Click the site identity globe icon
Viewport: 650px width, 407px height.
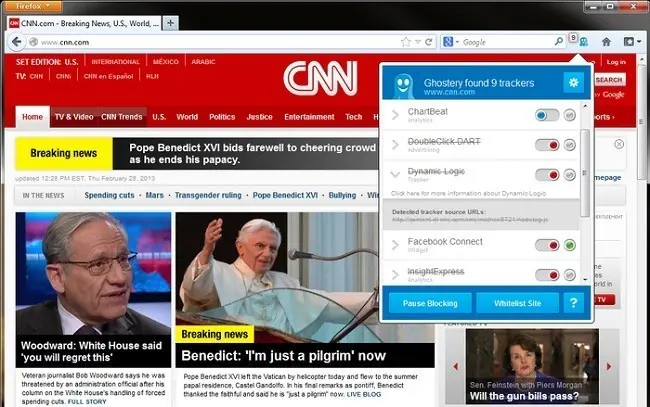tap(34, 42)
